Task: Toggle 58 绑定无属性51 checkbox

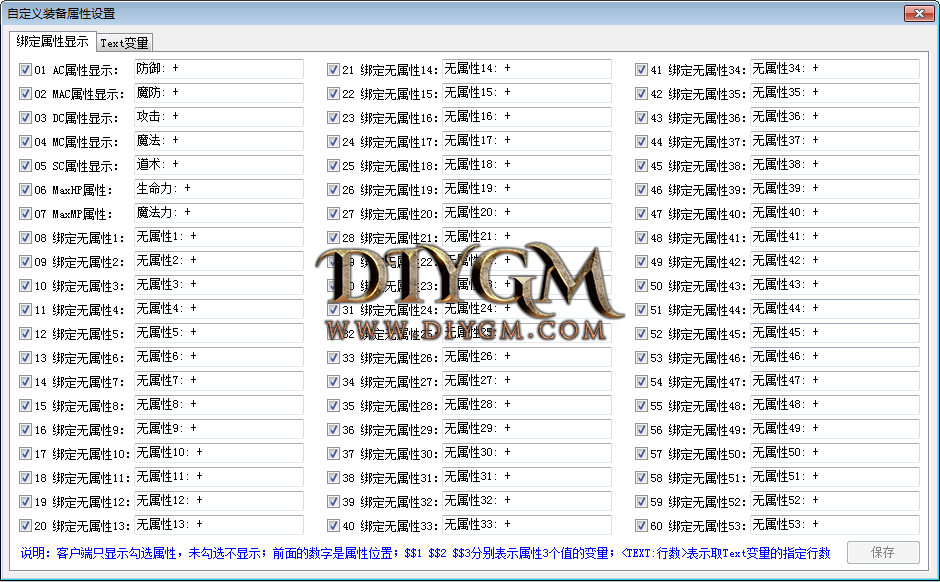Action: click(641, 478)
